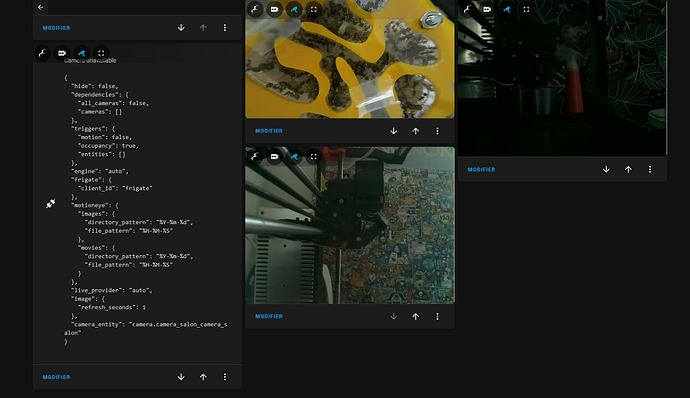
Task: Click MODIFIER under dark leaf-wallpaper card
Action: point(481,170)
